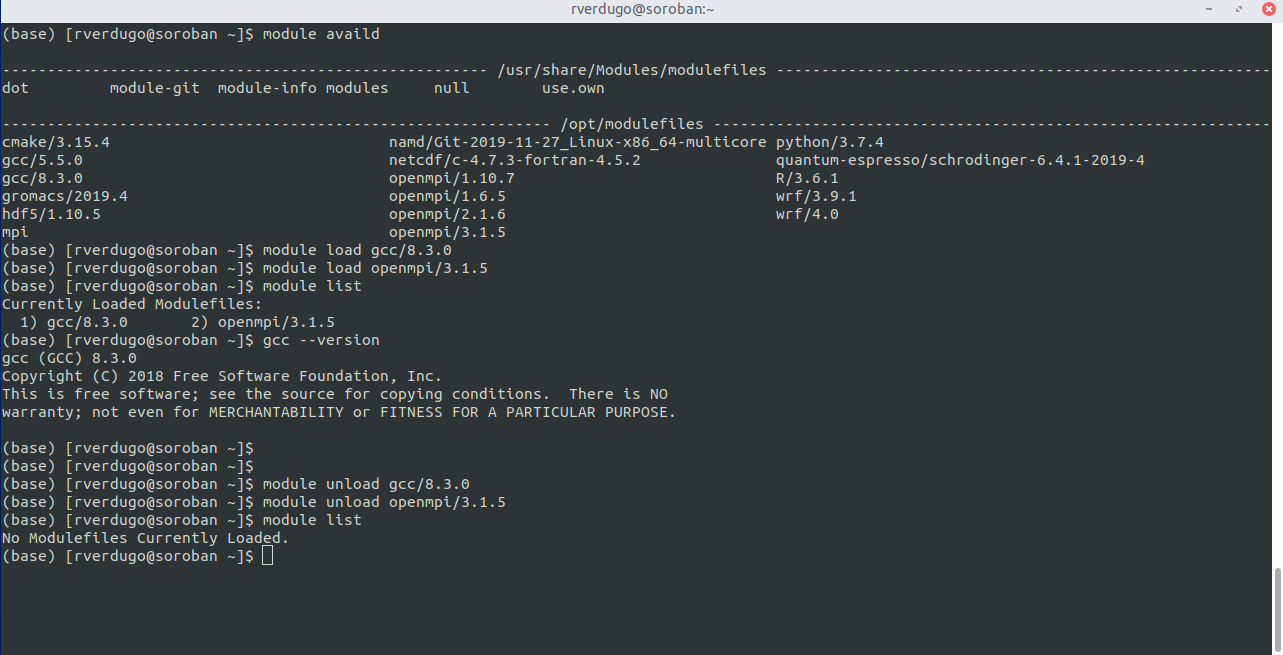Click the R/3.6.1 module entry
The width and height of the screenshot is (1283, 655).
coord(807,177)
